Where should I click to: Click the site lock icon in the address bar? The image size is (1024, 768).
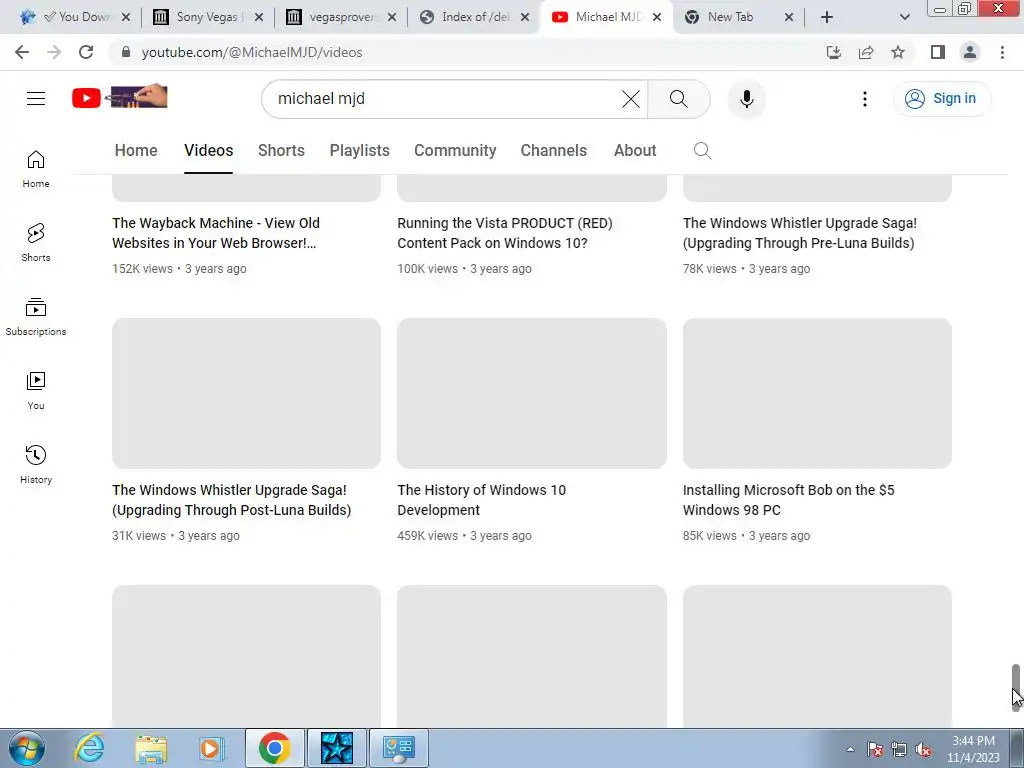[126, 52]
